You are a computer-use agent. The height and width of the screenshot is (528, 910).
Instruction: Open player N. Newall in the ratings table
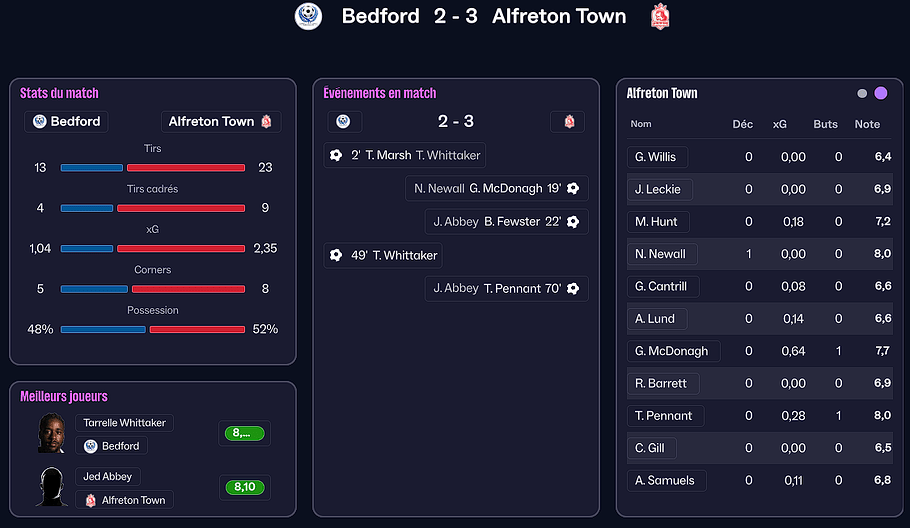[x=660, y=254]
